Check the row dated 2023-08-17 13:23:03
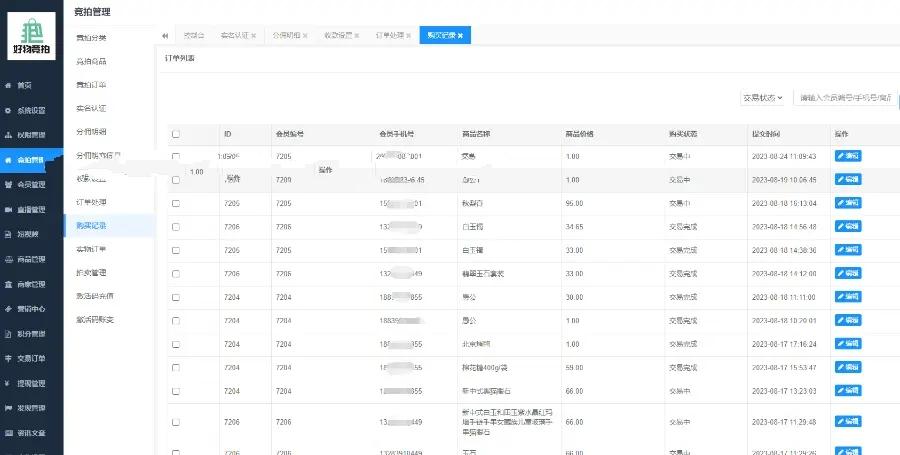The image size is (900, 455). coord(176,391)
